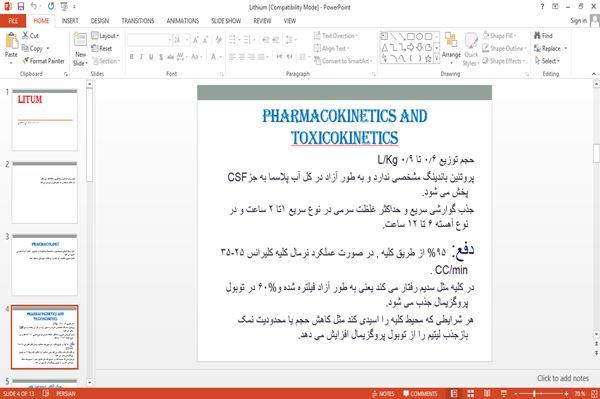Click zoom out minus button

point(515,394)
